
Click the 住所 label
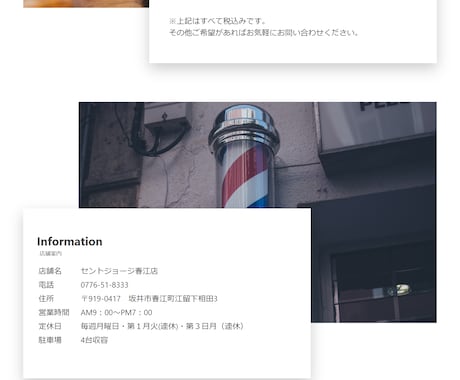point(46,298)
